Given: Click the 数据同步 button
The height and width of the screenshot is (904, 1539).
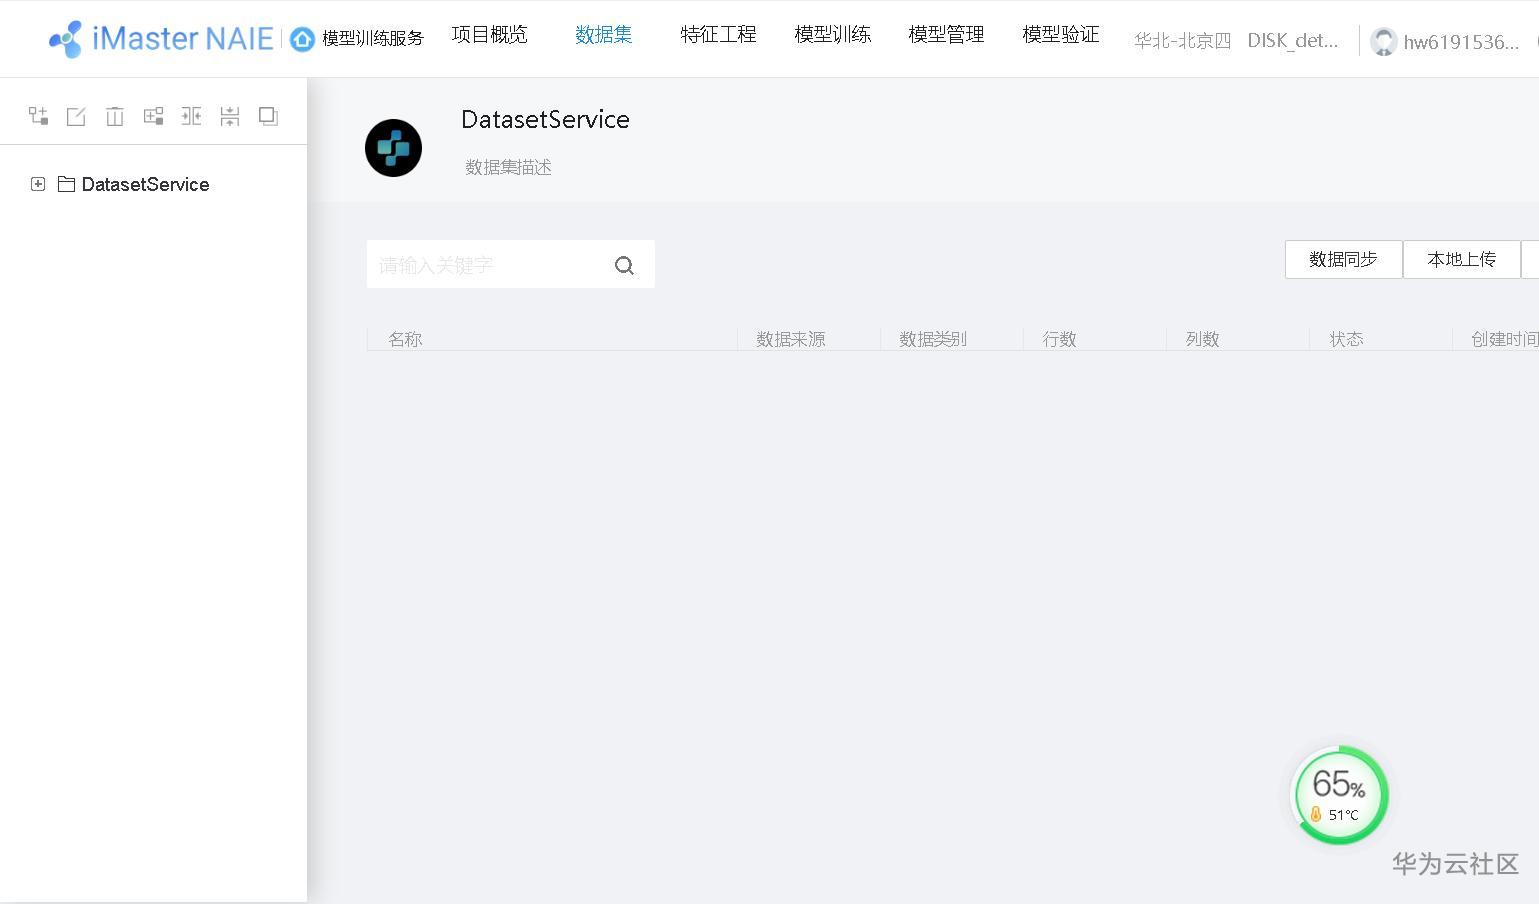Looking at the screenshot, I should pos(1343,259).
